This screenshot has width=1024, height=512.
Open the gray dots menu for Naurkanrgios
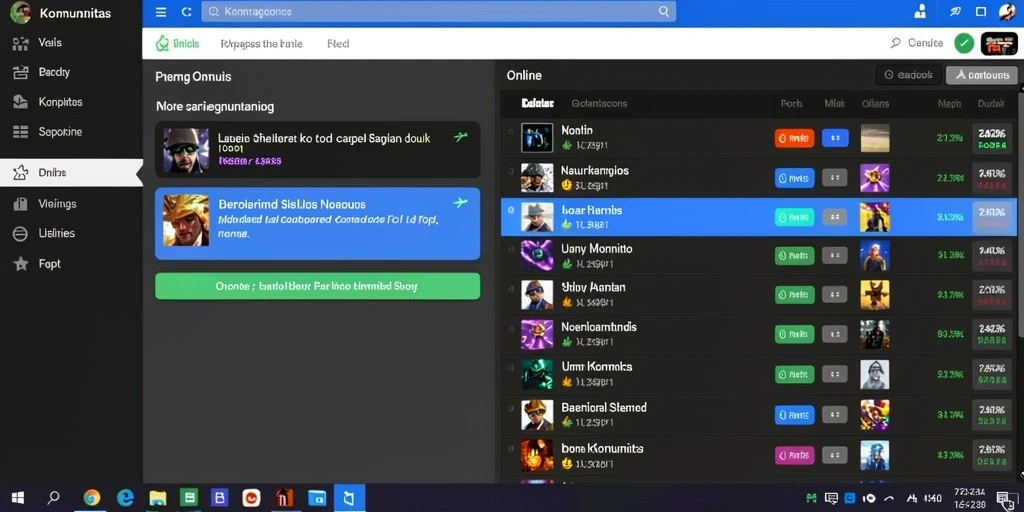(835, 178)
